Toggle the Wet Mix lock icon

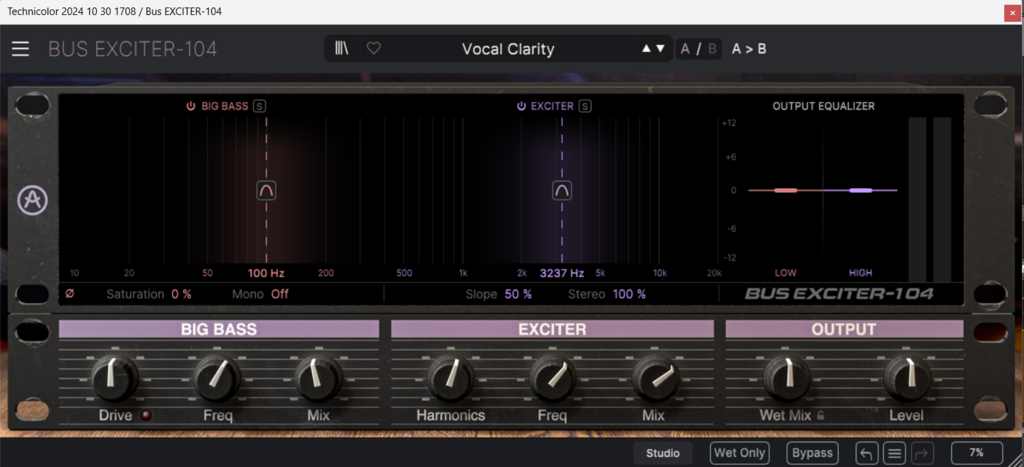pyautogui.click(x=820, y=415)
